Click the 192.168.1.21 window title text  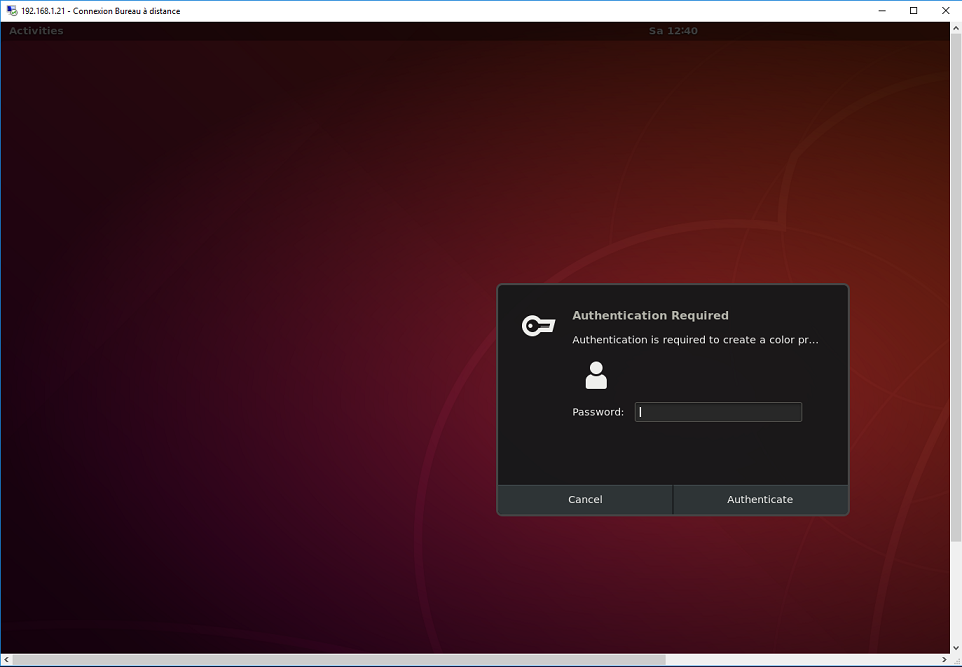[101, 11]
